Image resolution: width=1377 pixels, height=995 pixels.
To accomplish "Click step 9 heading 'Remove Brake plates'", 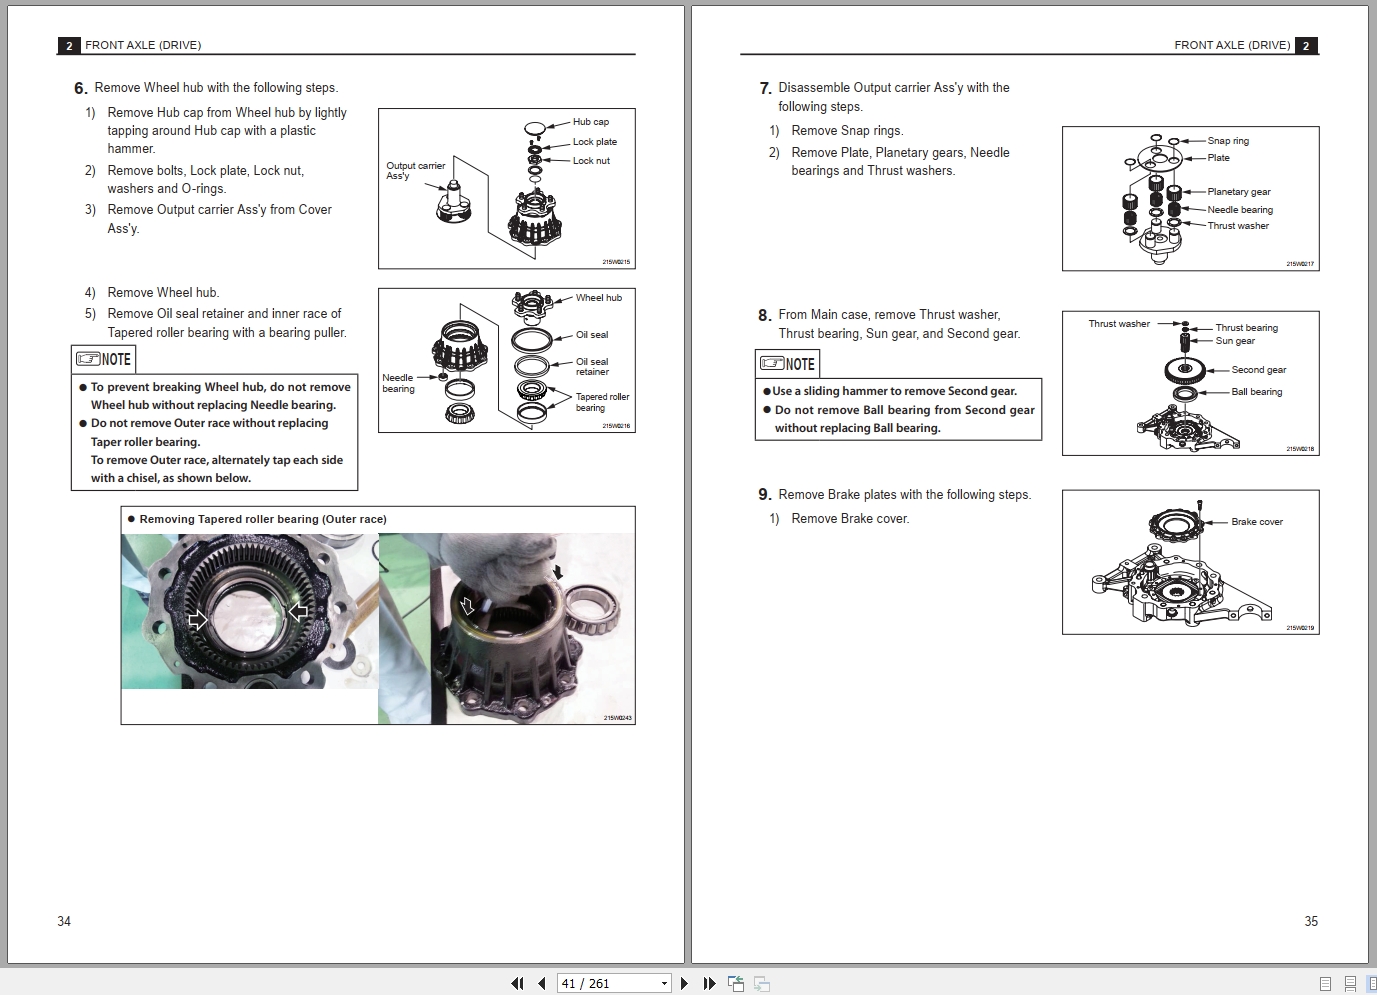I will coord(905,495).
